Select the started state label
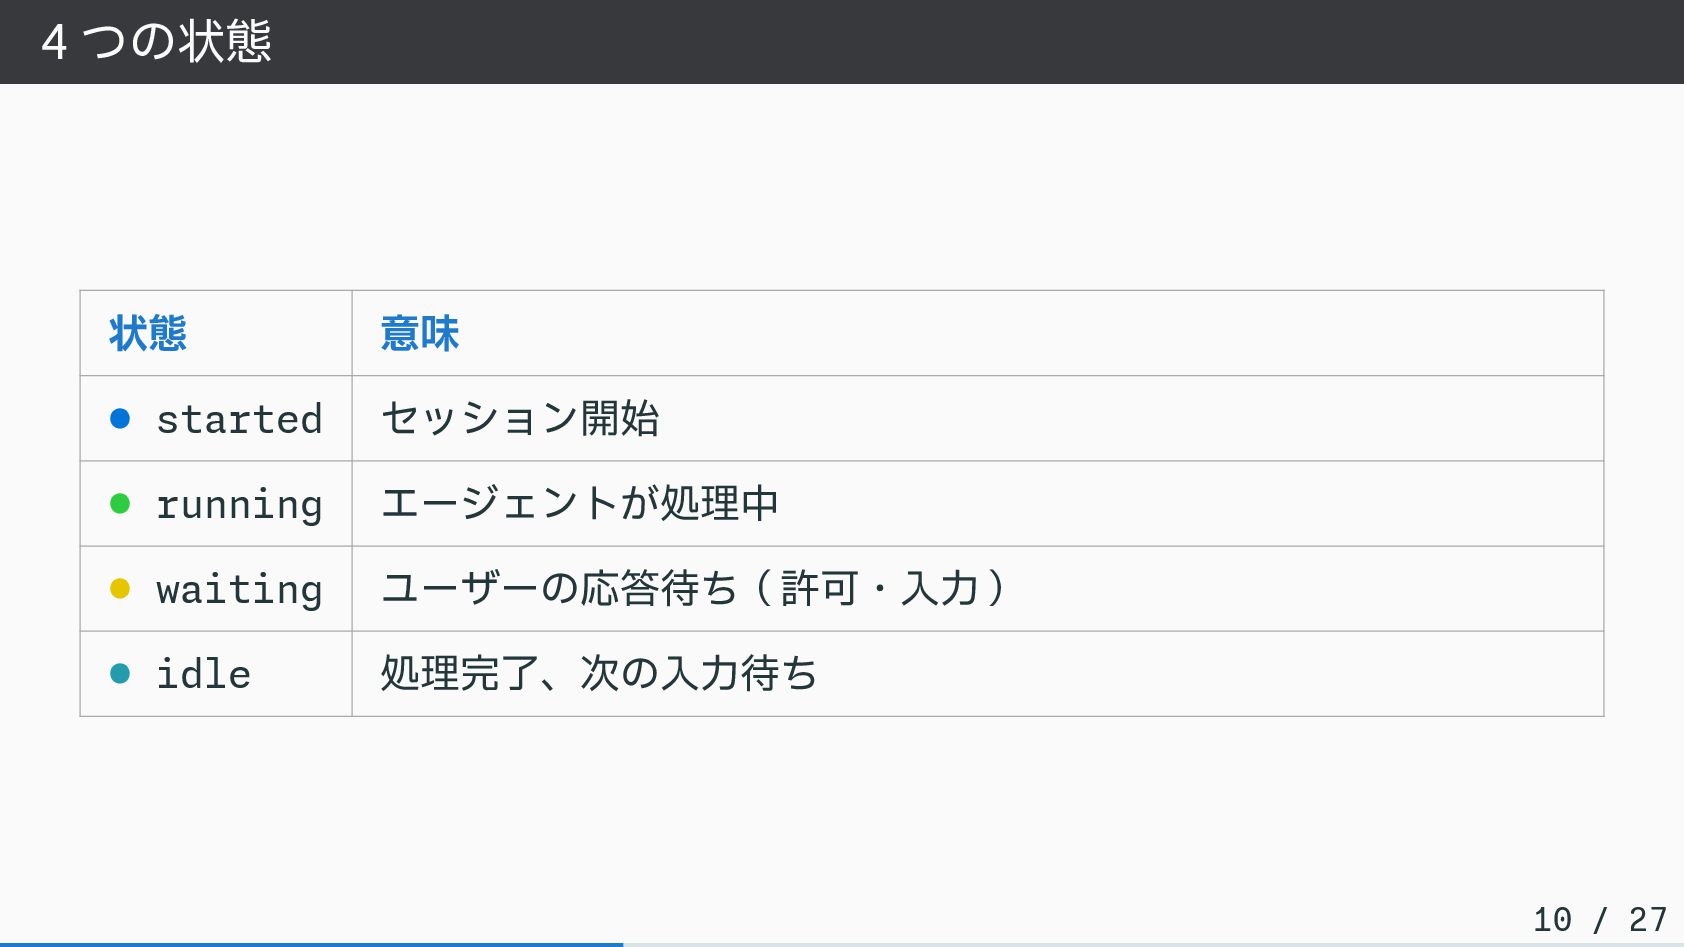 (x=240, y=420)
